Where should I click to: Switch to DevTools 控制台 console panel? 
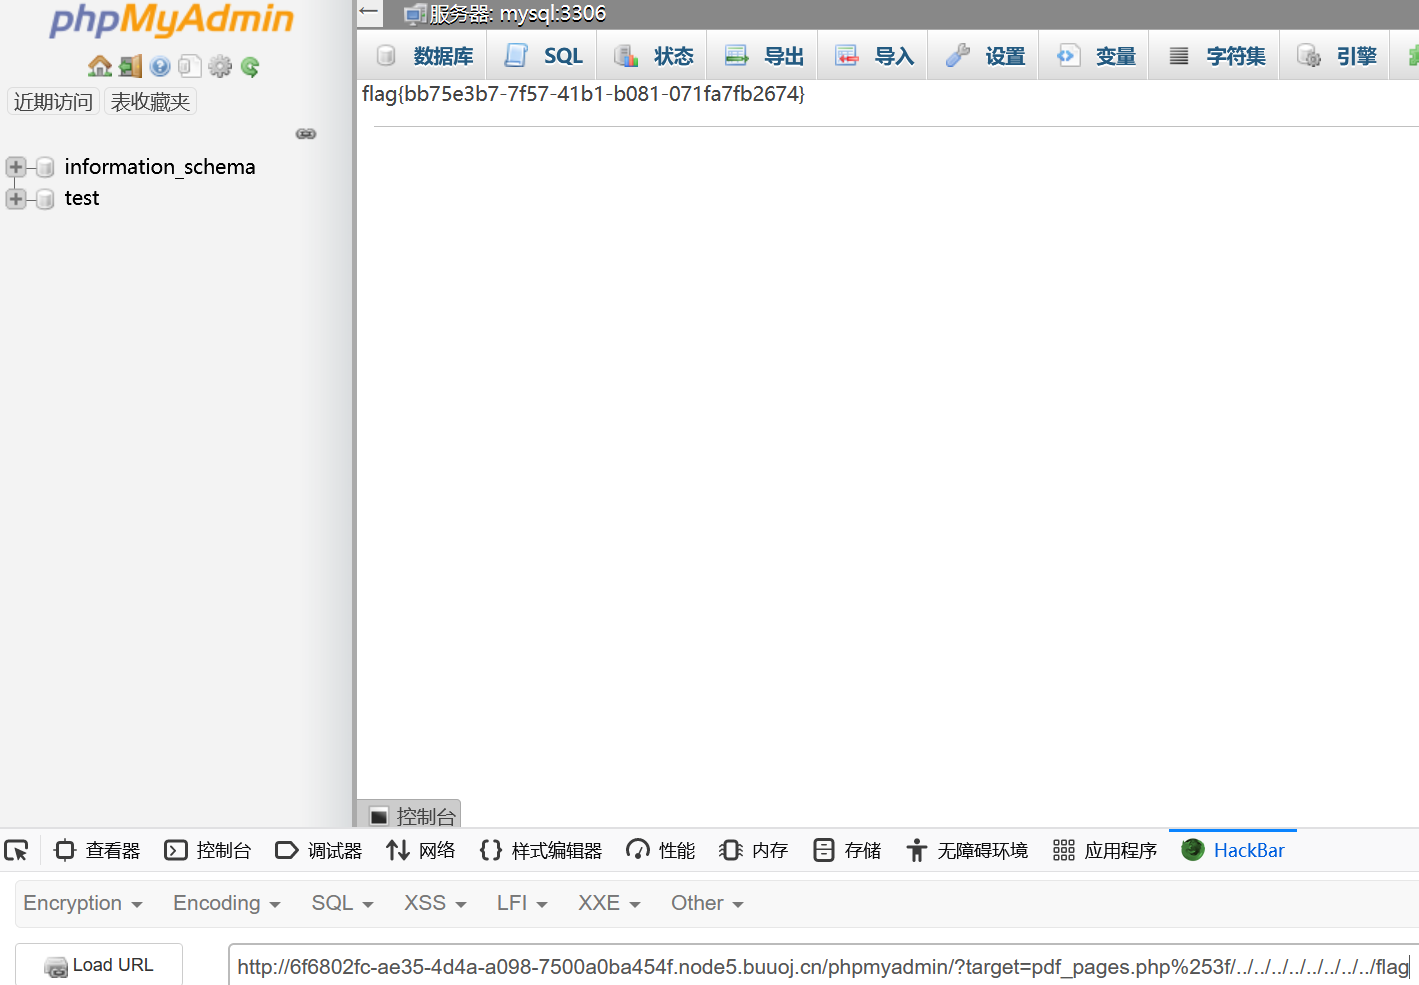(208, 850)
